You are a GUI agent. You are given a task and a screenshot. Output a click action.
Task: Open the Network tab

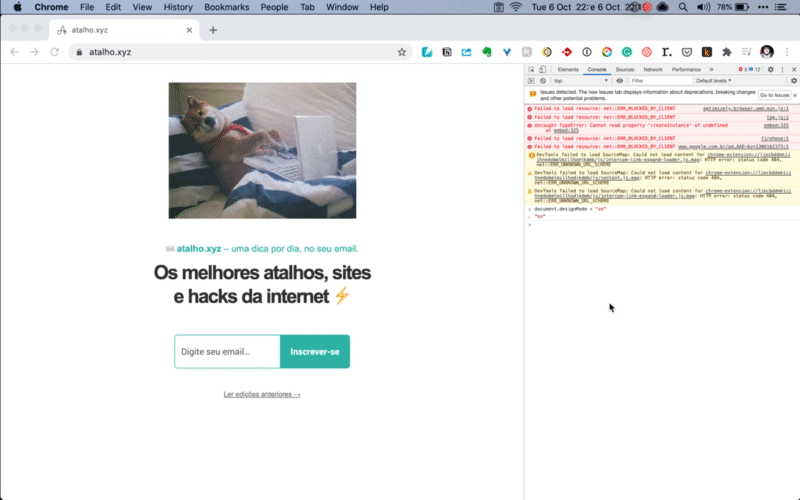(653, 69)
